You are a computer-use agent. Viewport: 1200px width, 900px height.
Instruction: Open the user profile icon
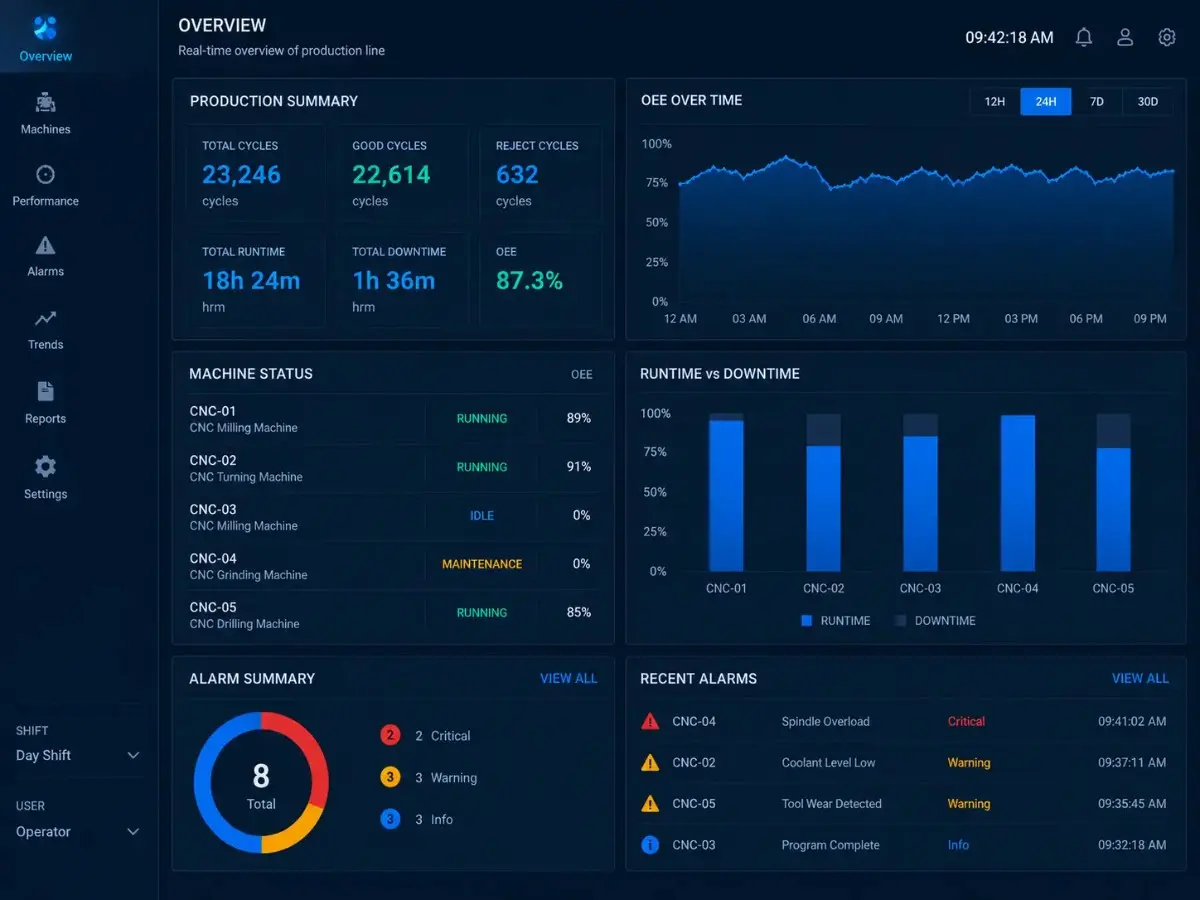tap(1125, 37)
